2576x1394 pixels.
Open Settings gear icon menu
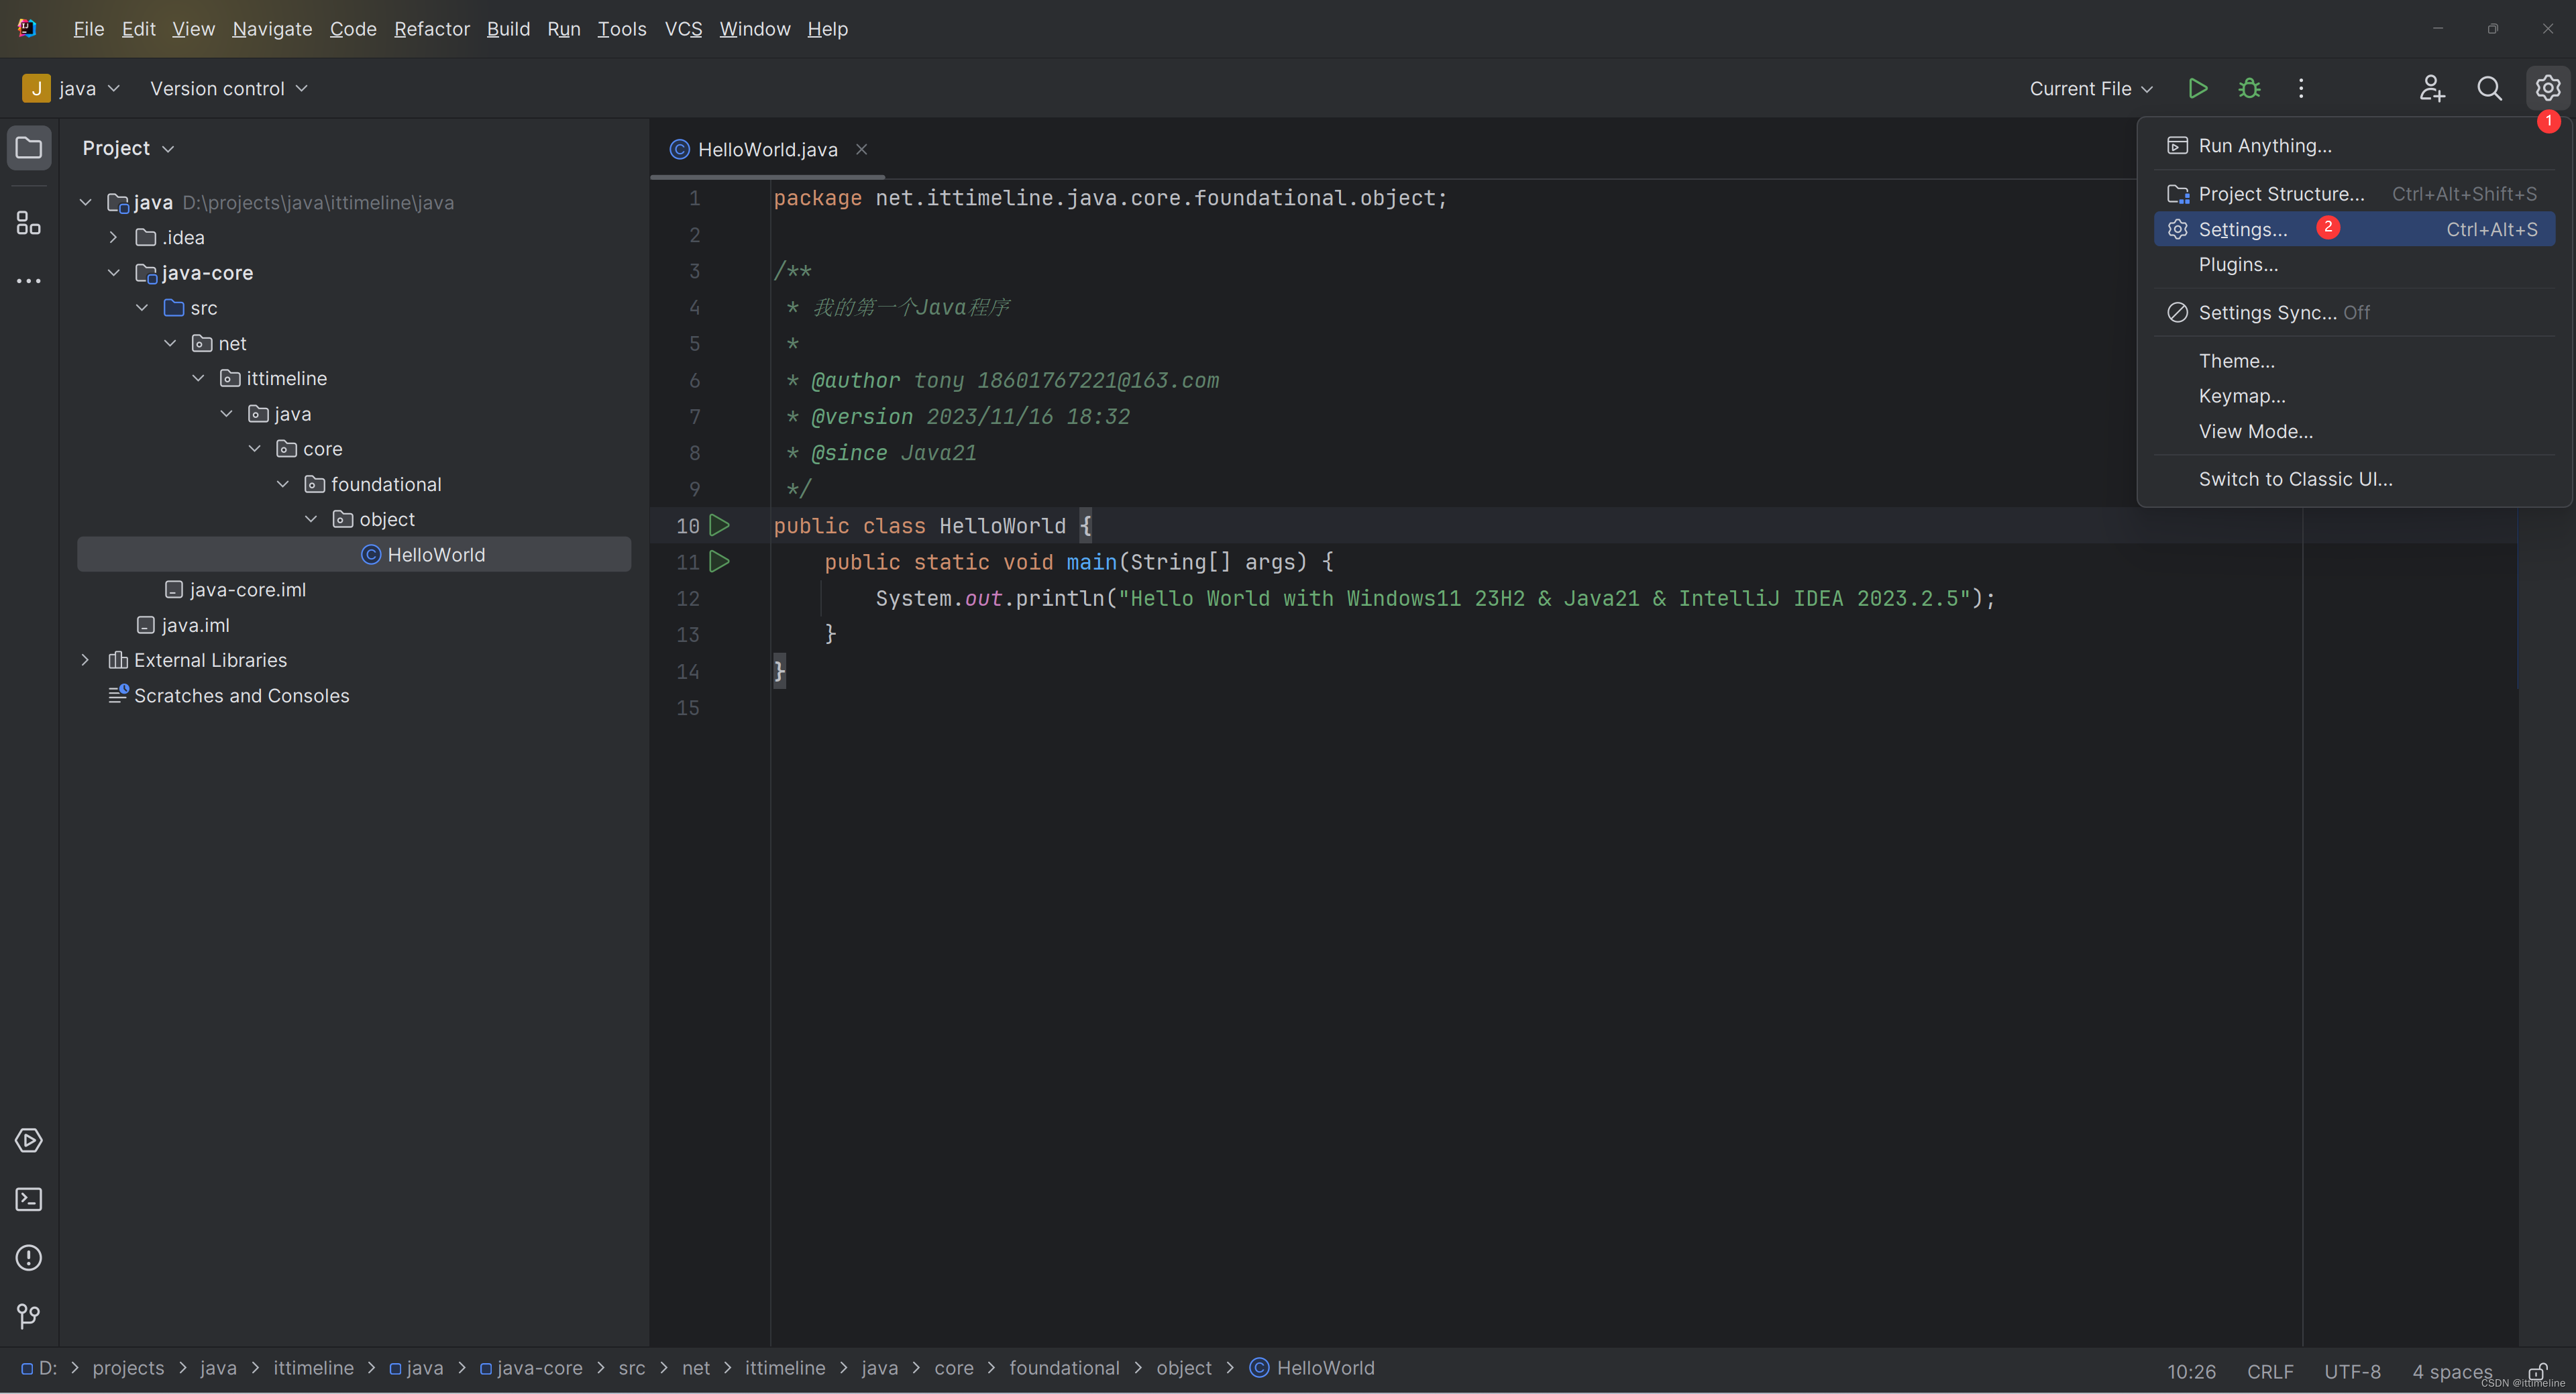tap(2547, 89)
